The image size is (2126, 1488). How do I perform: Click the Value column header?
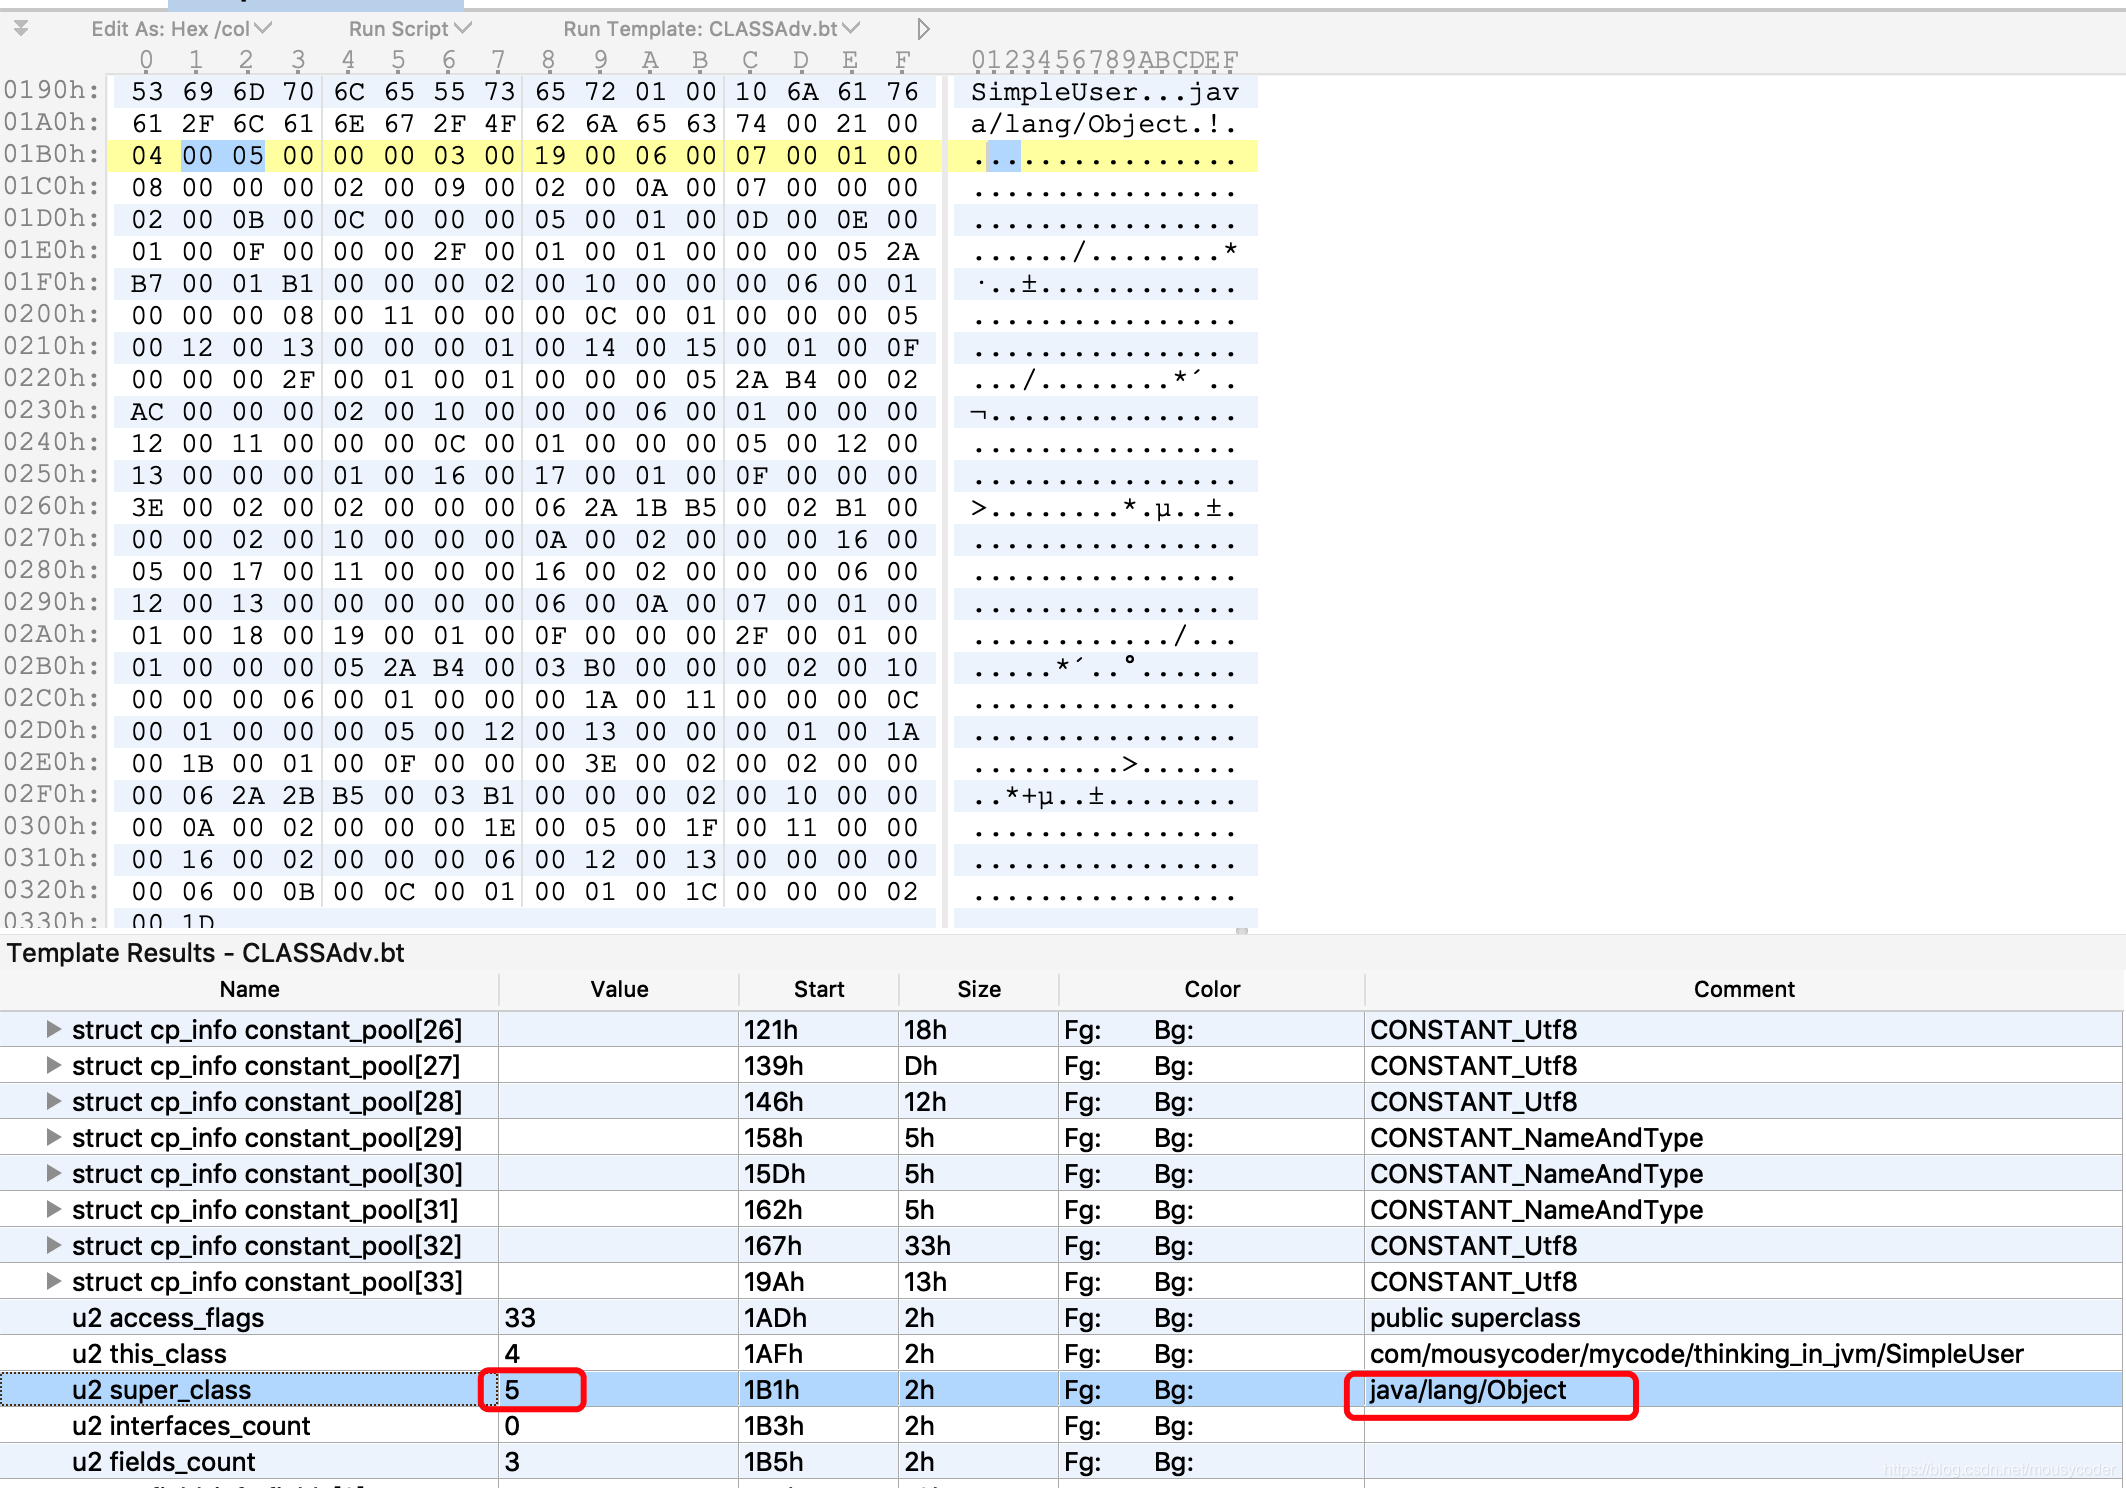[619, 989]
